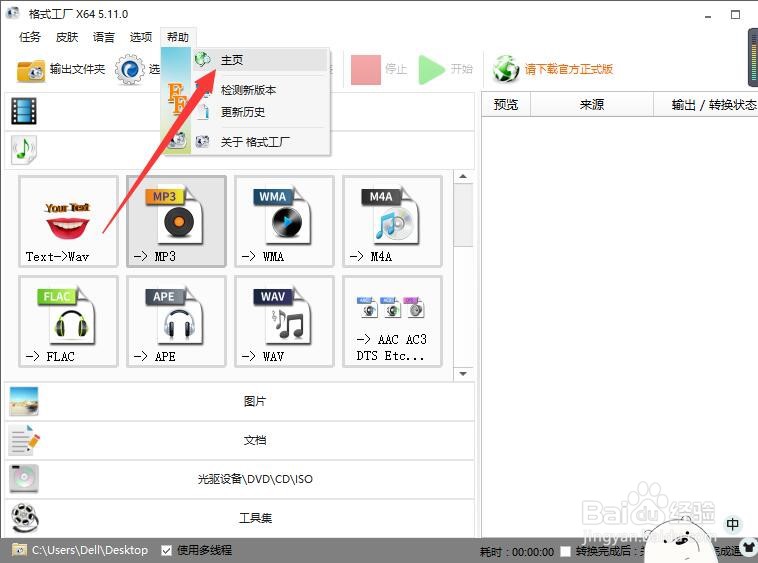The width and height of the screenshot is (758, 563).
Task: Click the options gear icon in toolbar
Action: click(130, 70)
